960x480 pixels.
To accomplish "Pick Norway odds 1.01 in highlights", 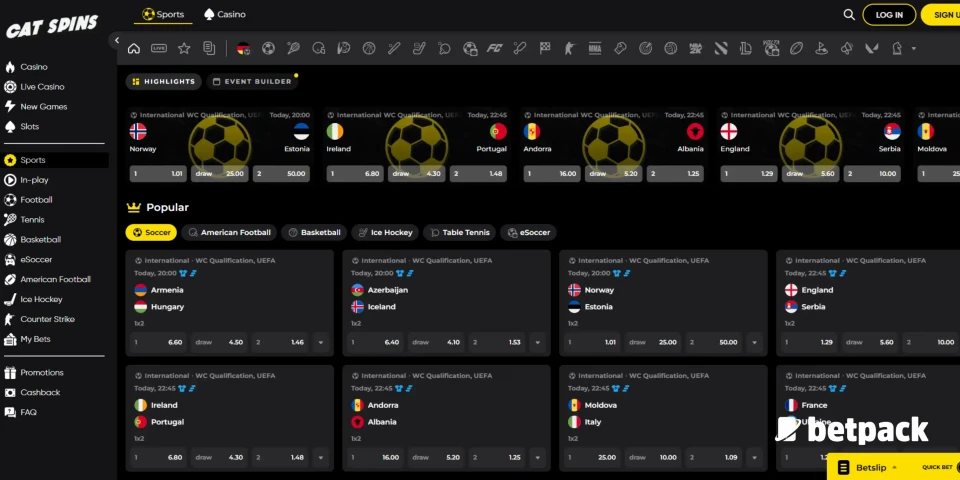I will point(159,173).
